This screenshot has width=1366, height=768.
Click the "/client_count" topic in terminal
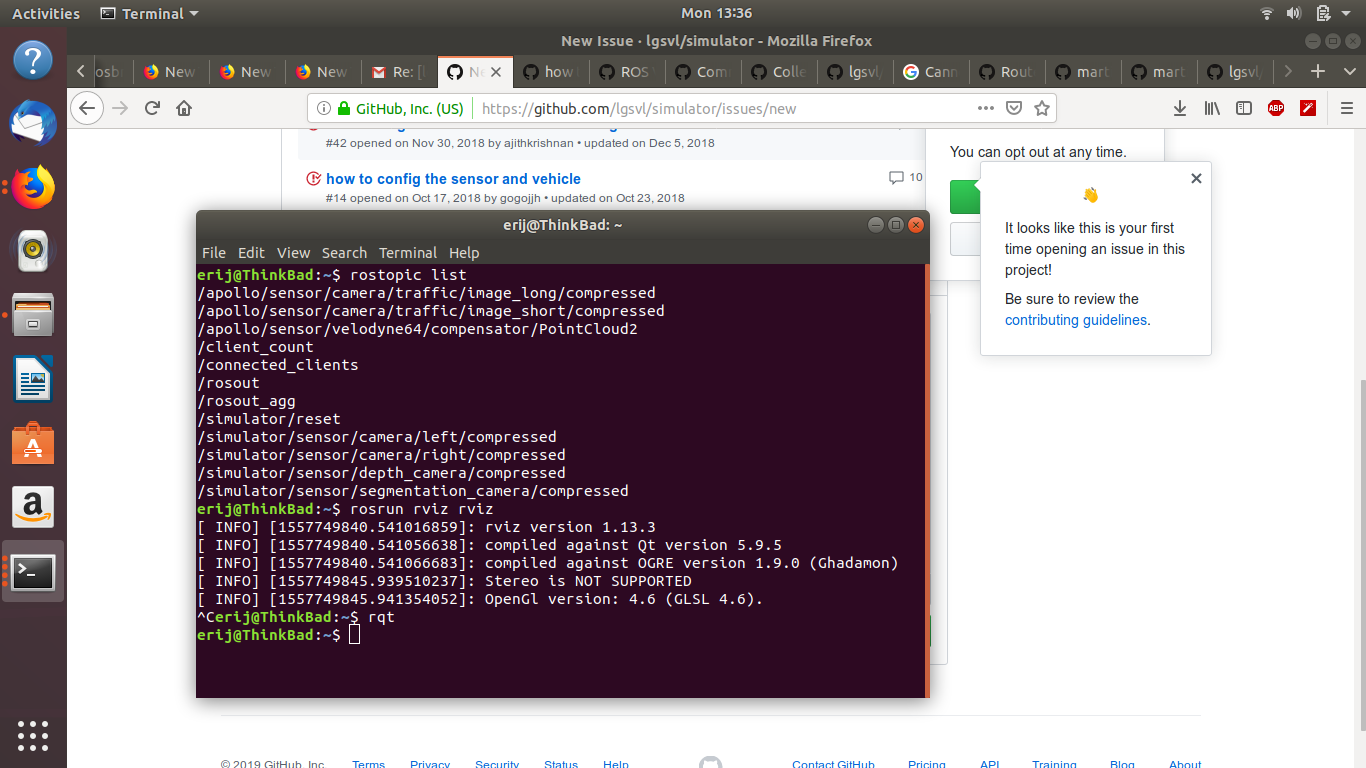click(256, 347)
